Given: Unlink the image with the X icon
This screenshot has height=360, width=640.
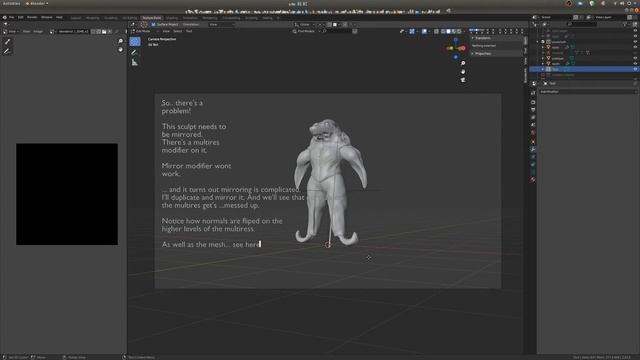Looking at the screenshot, I should tap(110, 31).
